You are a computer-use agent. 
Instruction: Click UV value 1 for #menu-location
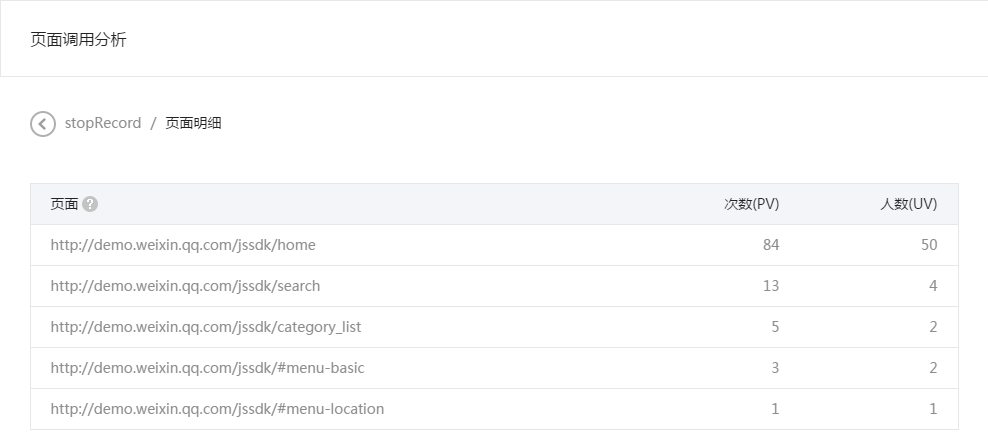click(933, 409)
